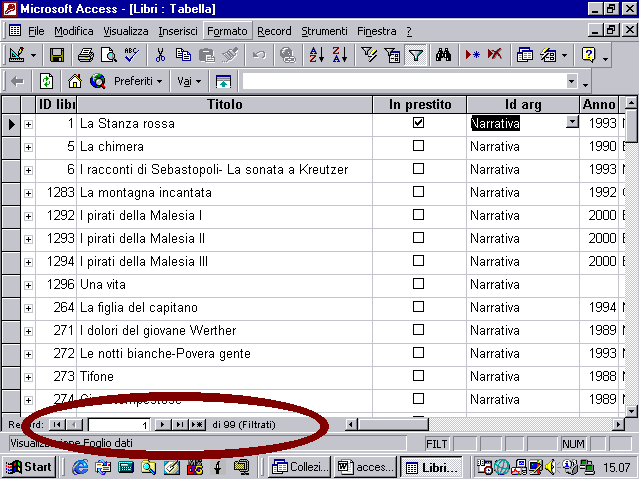This screenshot has width=639, height=479.
Task: Open the Id arg dropdown for Narrativa
Action: pyautogui.click(x=572, y=122)
